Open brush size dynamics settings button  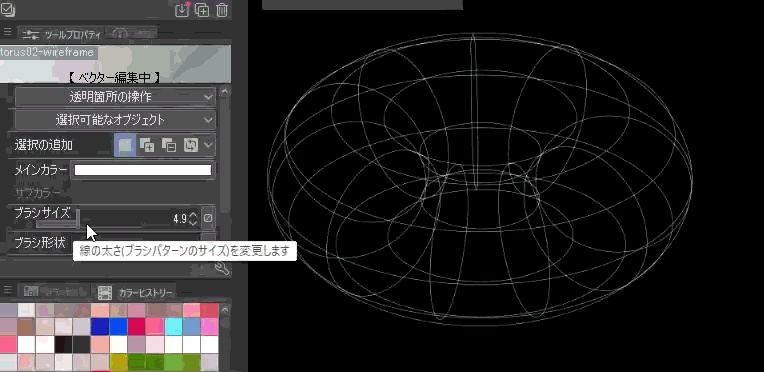pyautogui.click(x=208, y=218)
